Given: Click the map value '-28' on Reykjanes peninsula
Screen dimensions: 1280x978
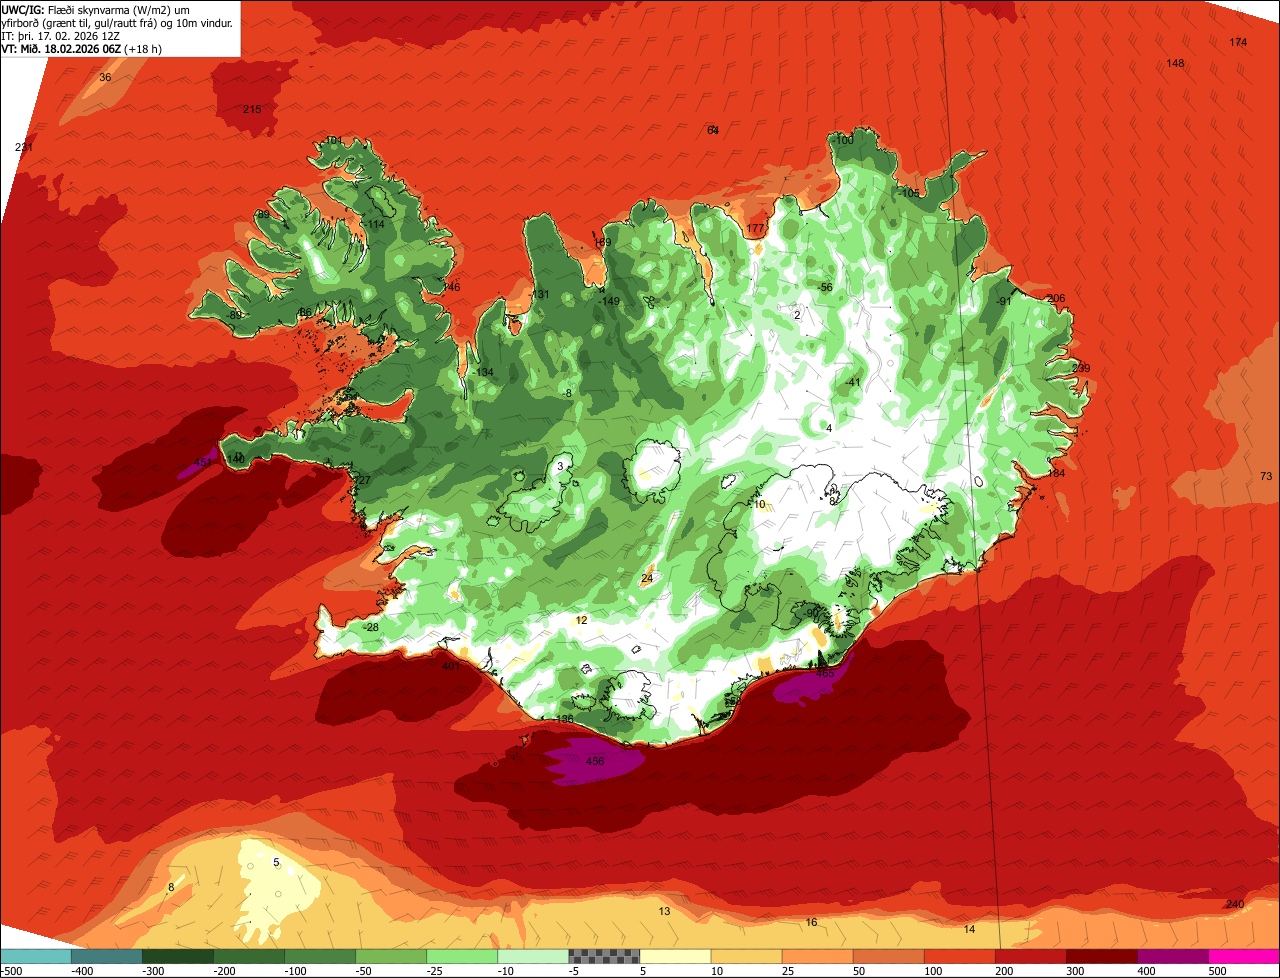Looking at the screenshot, I should pyautogui.click(x=370, y=627).
